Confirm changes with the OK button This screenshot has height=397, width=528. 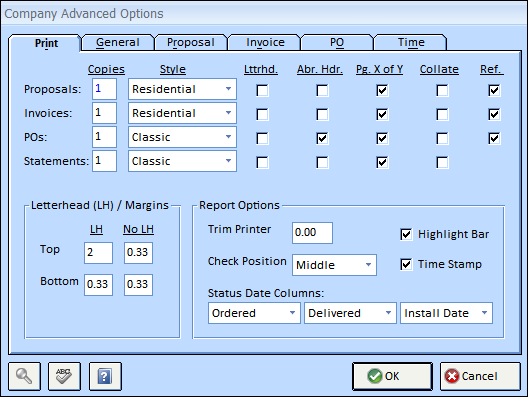392,376
